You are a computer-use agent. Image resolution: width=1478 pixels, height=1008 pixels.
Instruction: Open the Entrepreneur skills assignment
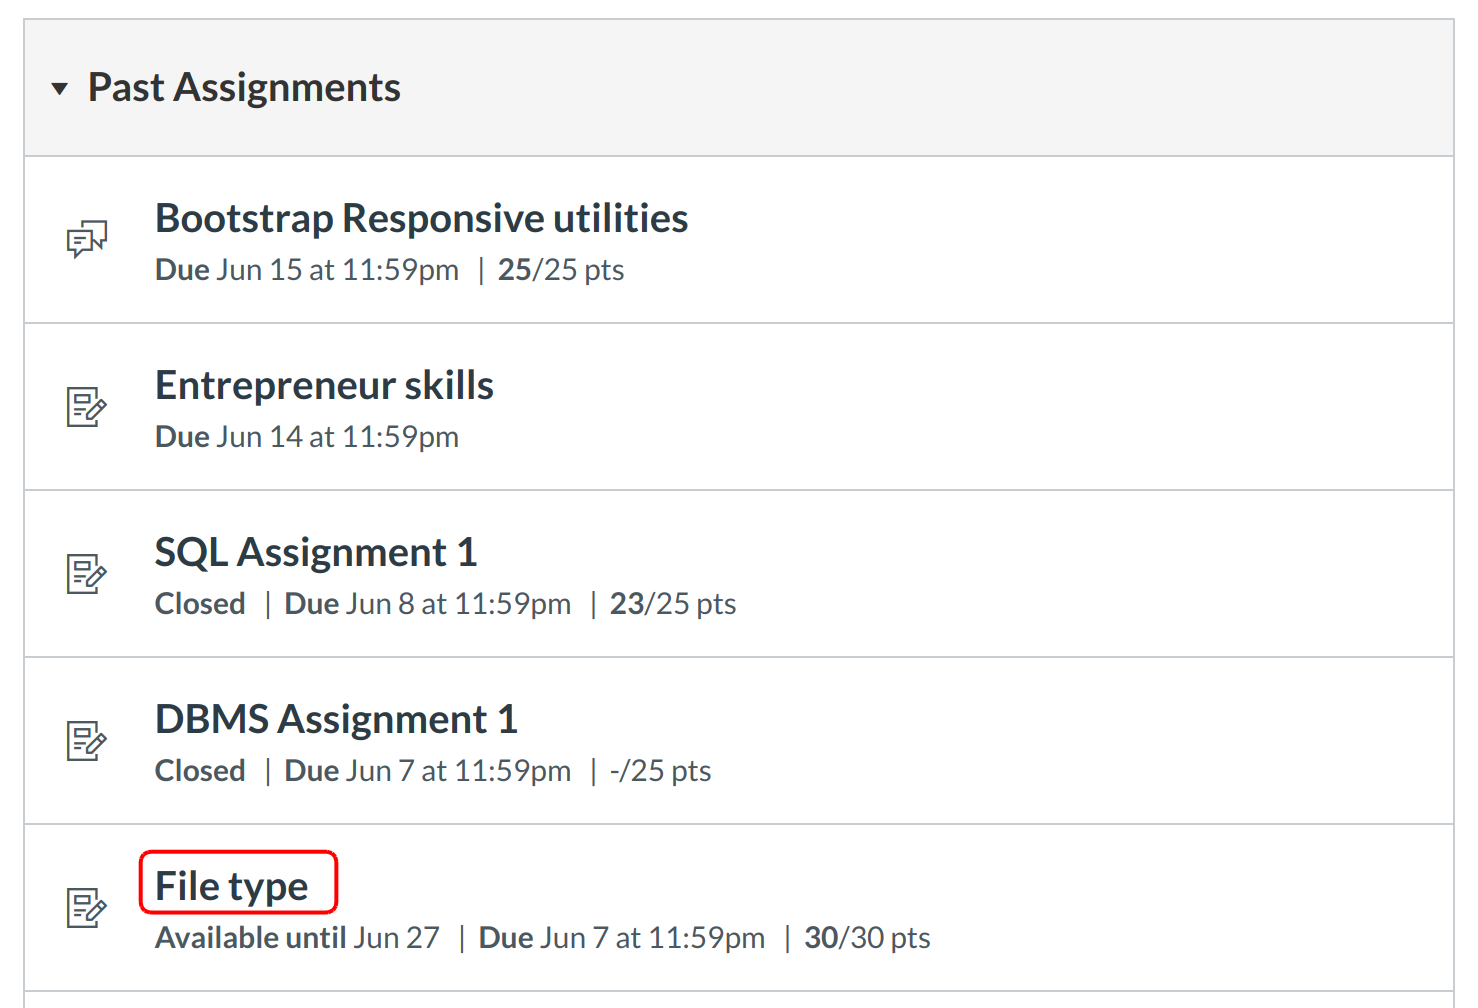tap(324, 385)
